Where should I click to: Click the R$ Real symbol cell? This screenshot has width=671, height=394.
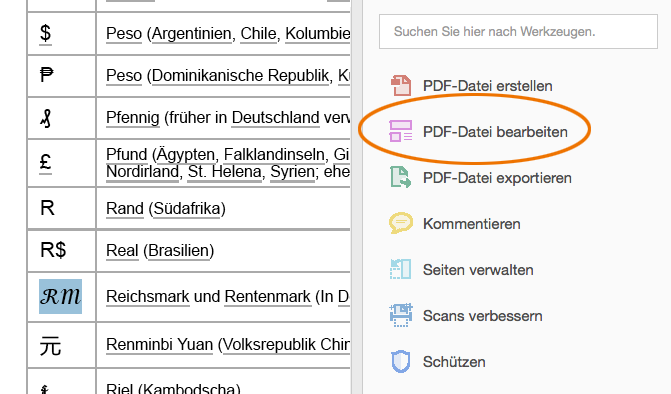62,251
